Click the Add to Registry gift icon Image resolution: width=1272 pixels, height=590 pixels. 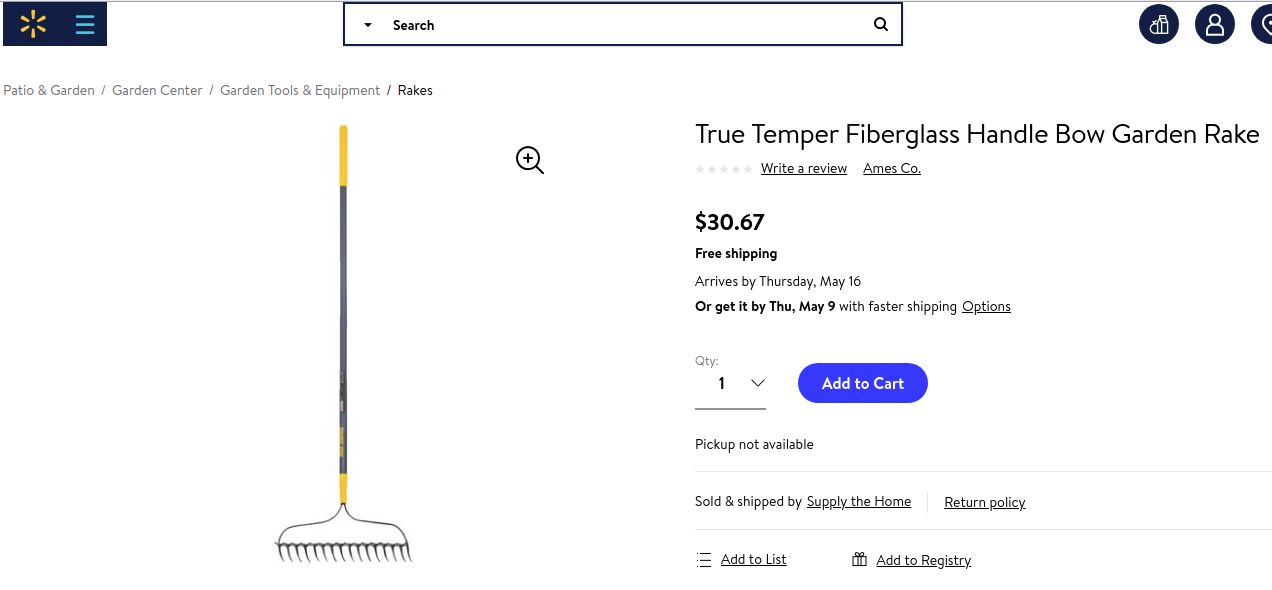click(859, 559)
